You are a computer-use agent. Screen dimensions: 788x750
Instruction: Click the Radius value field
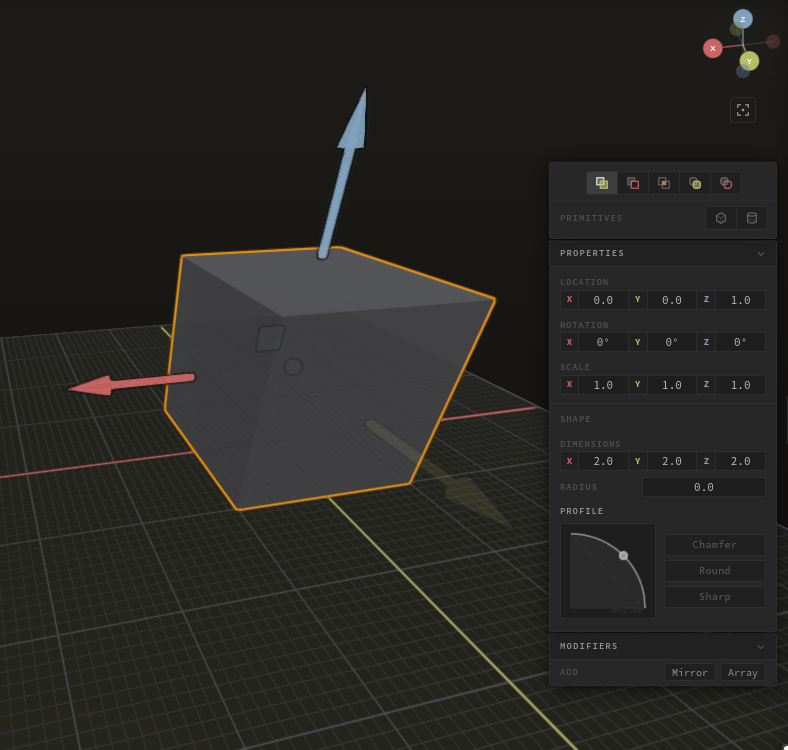704,487
